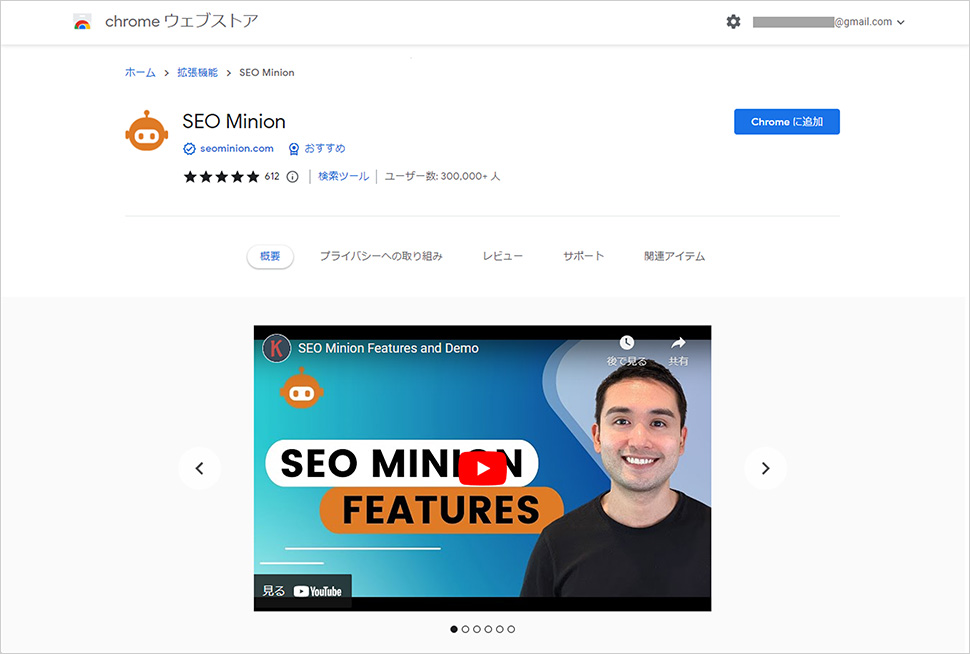Image resolution: width=970 pixels, height=654 pixels.
Task: Select the first carousel dot
Action: pyautogui.click(x=454, y=629)
